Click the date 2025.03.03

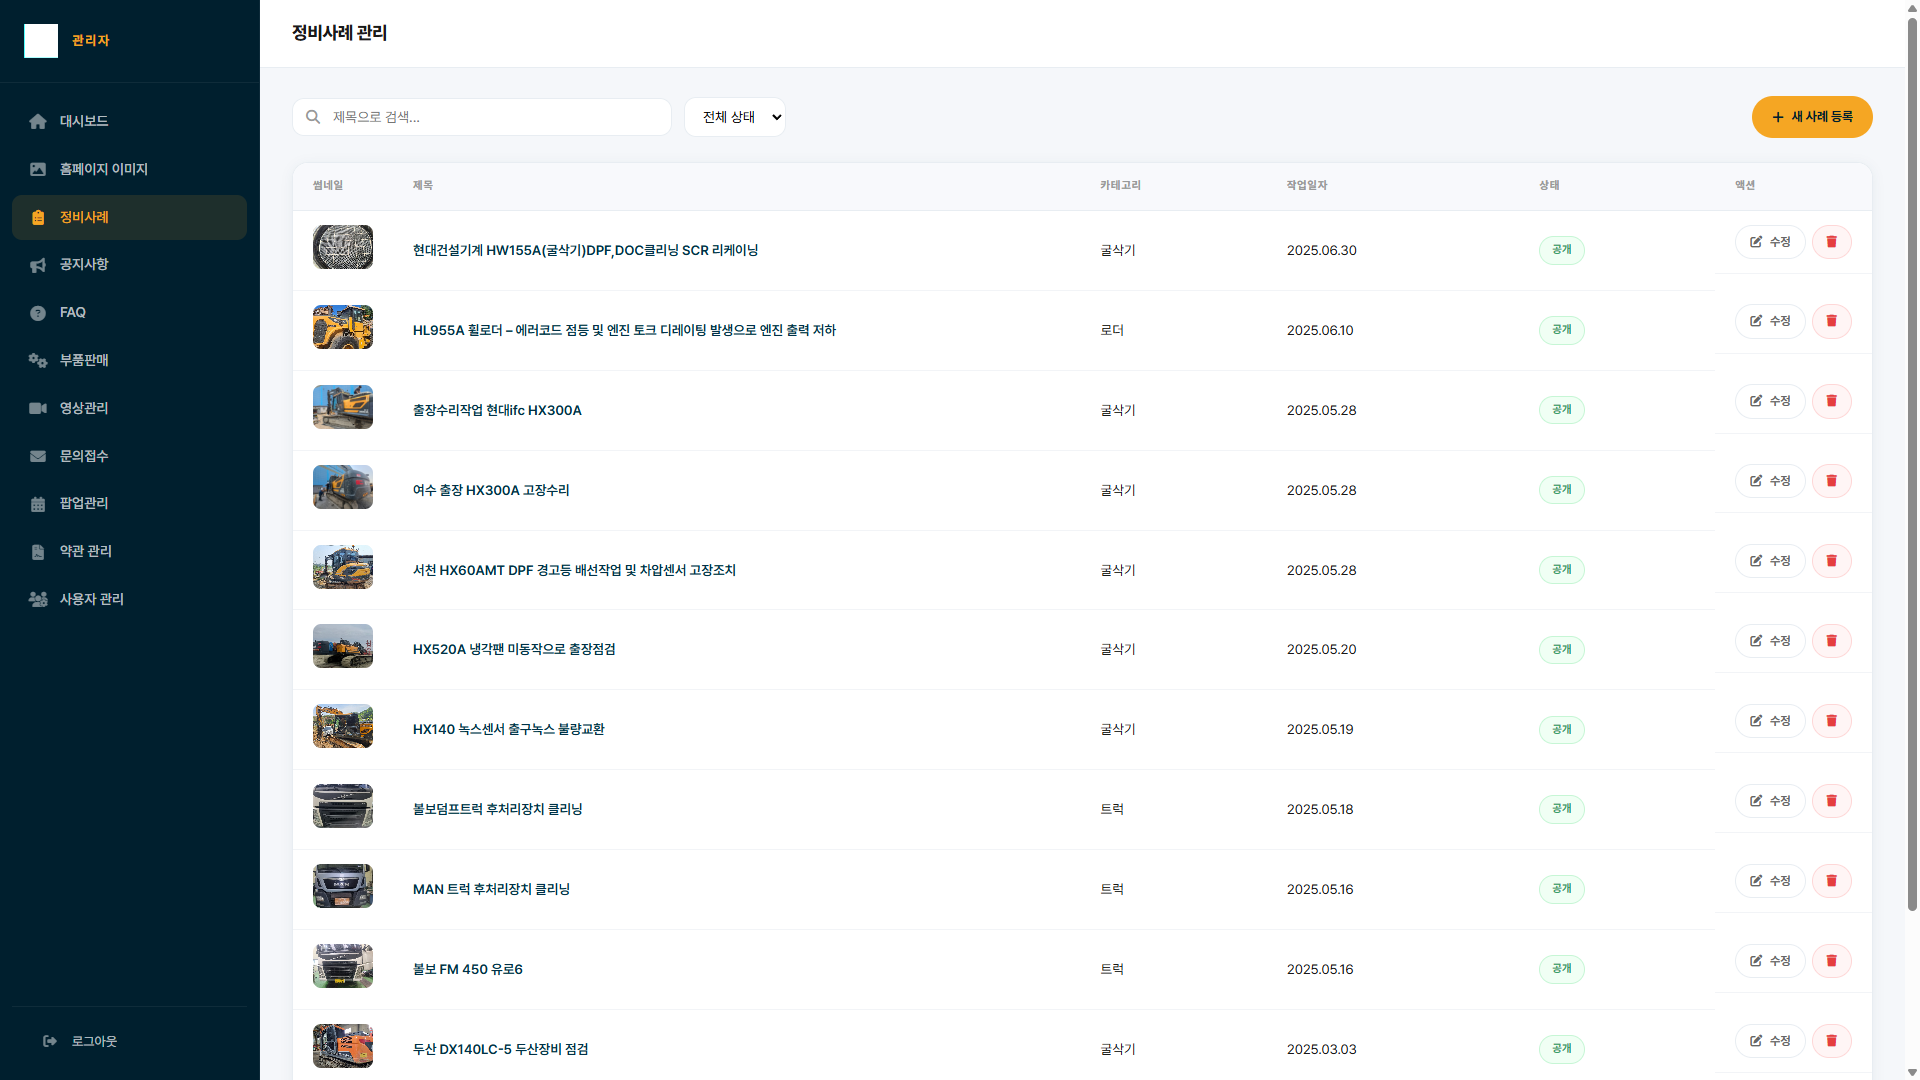click(x=1322, y=1049)
